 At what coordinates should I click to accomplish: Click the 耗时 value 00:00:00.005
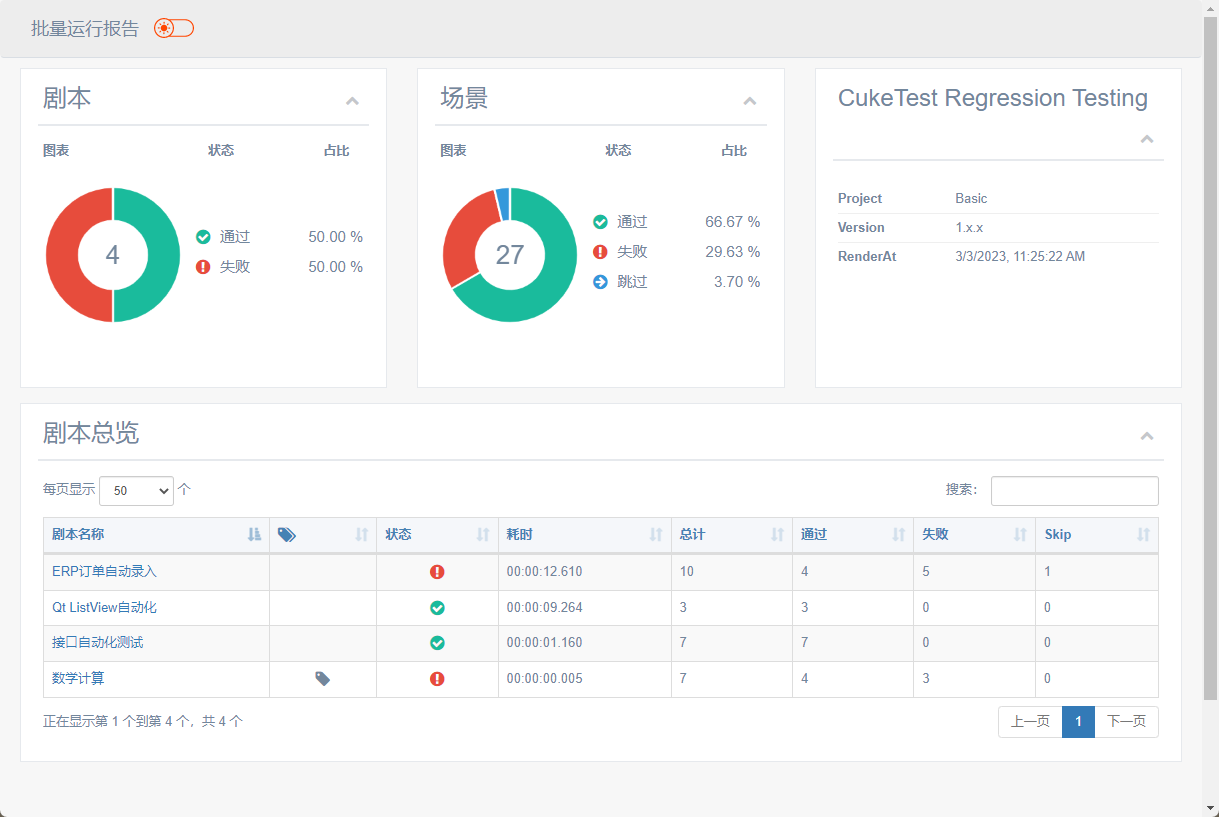pos(544,678)
